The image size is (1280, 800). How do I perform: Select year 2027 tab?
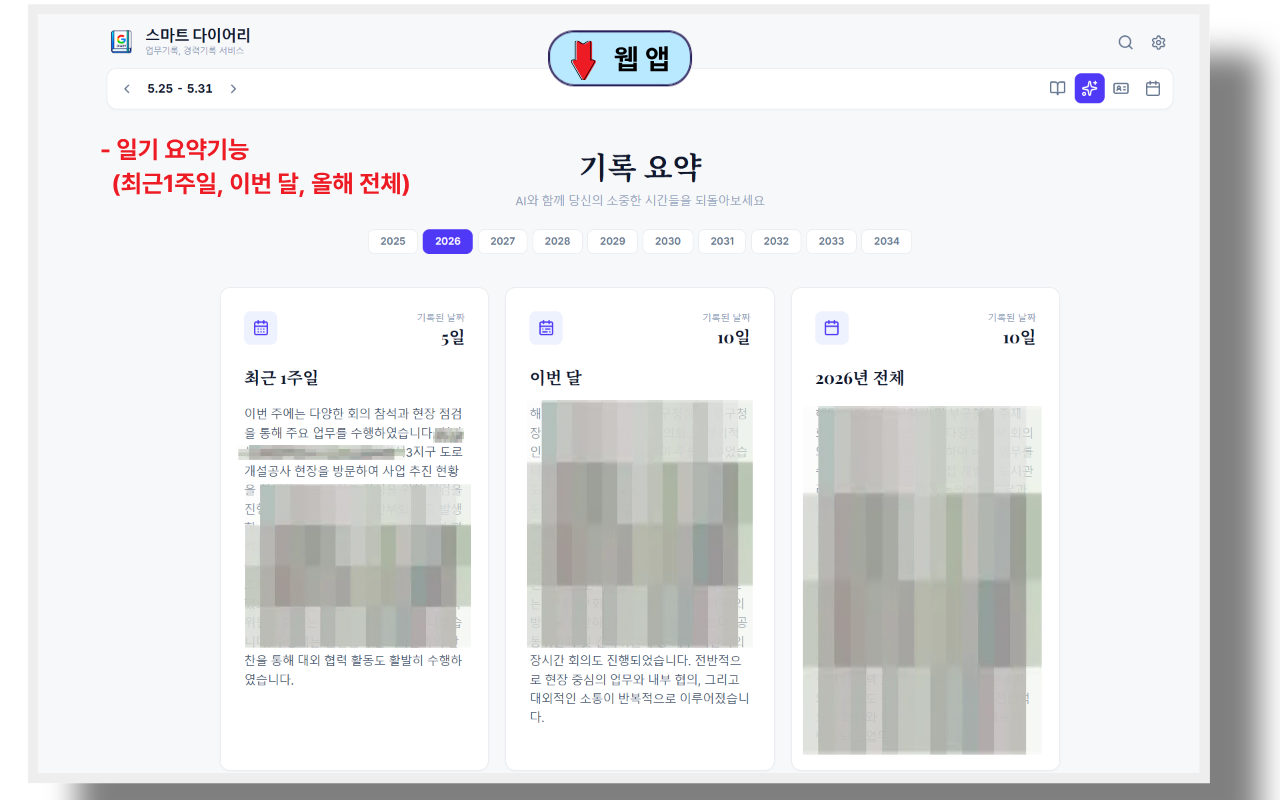coord(503,241)
